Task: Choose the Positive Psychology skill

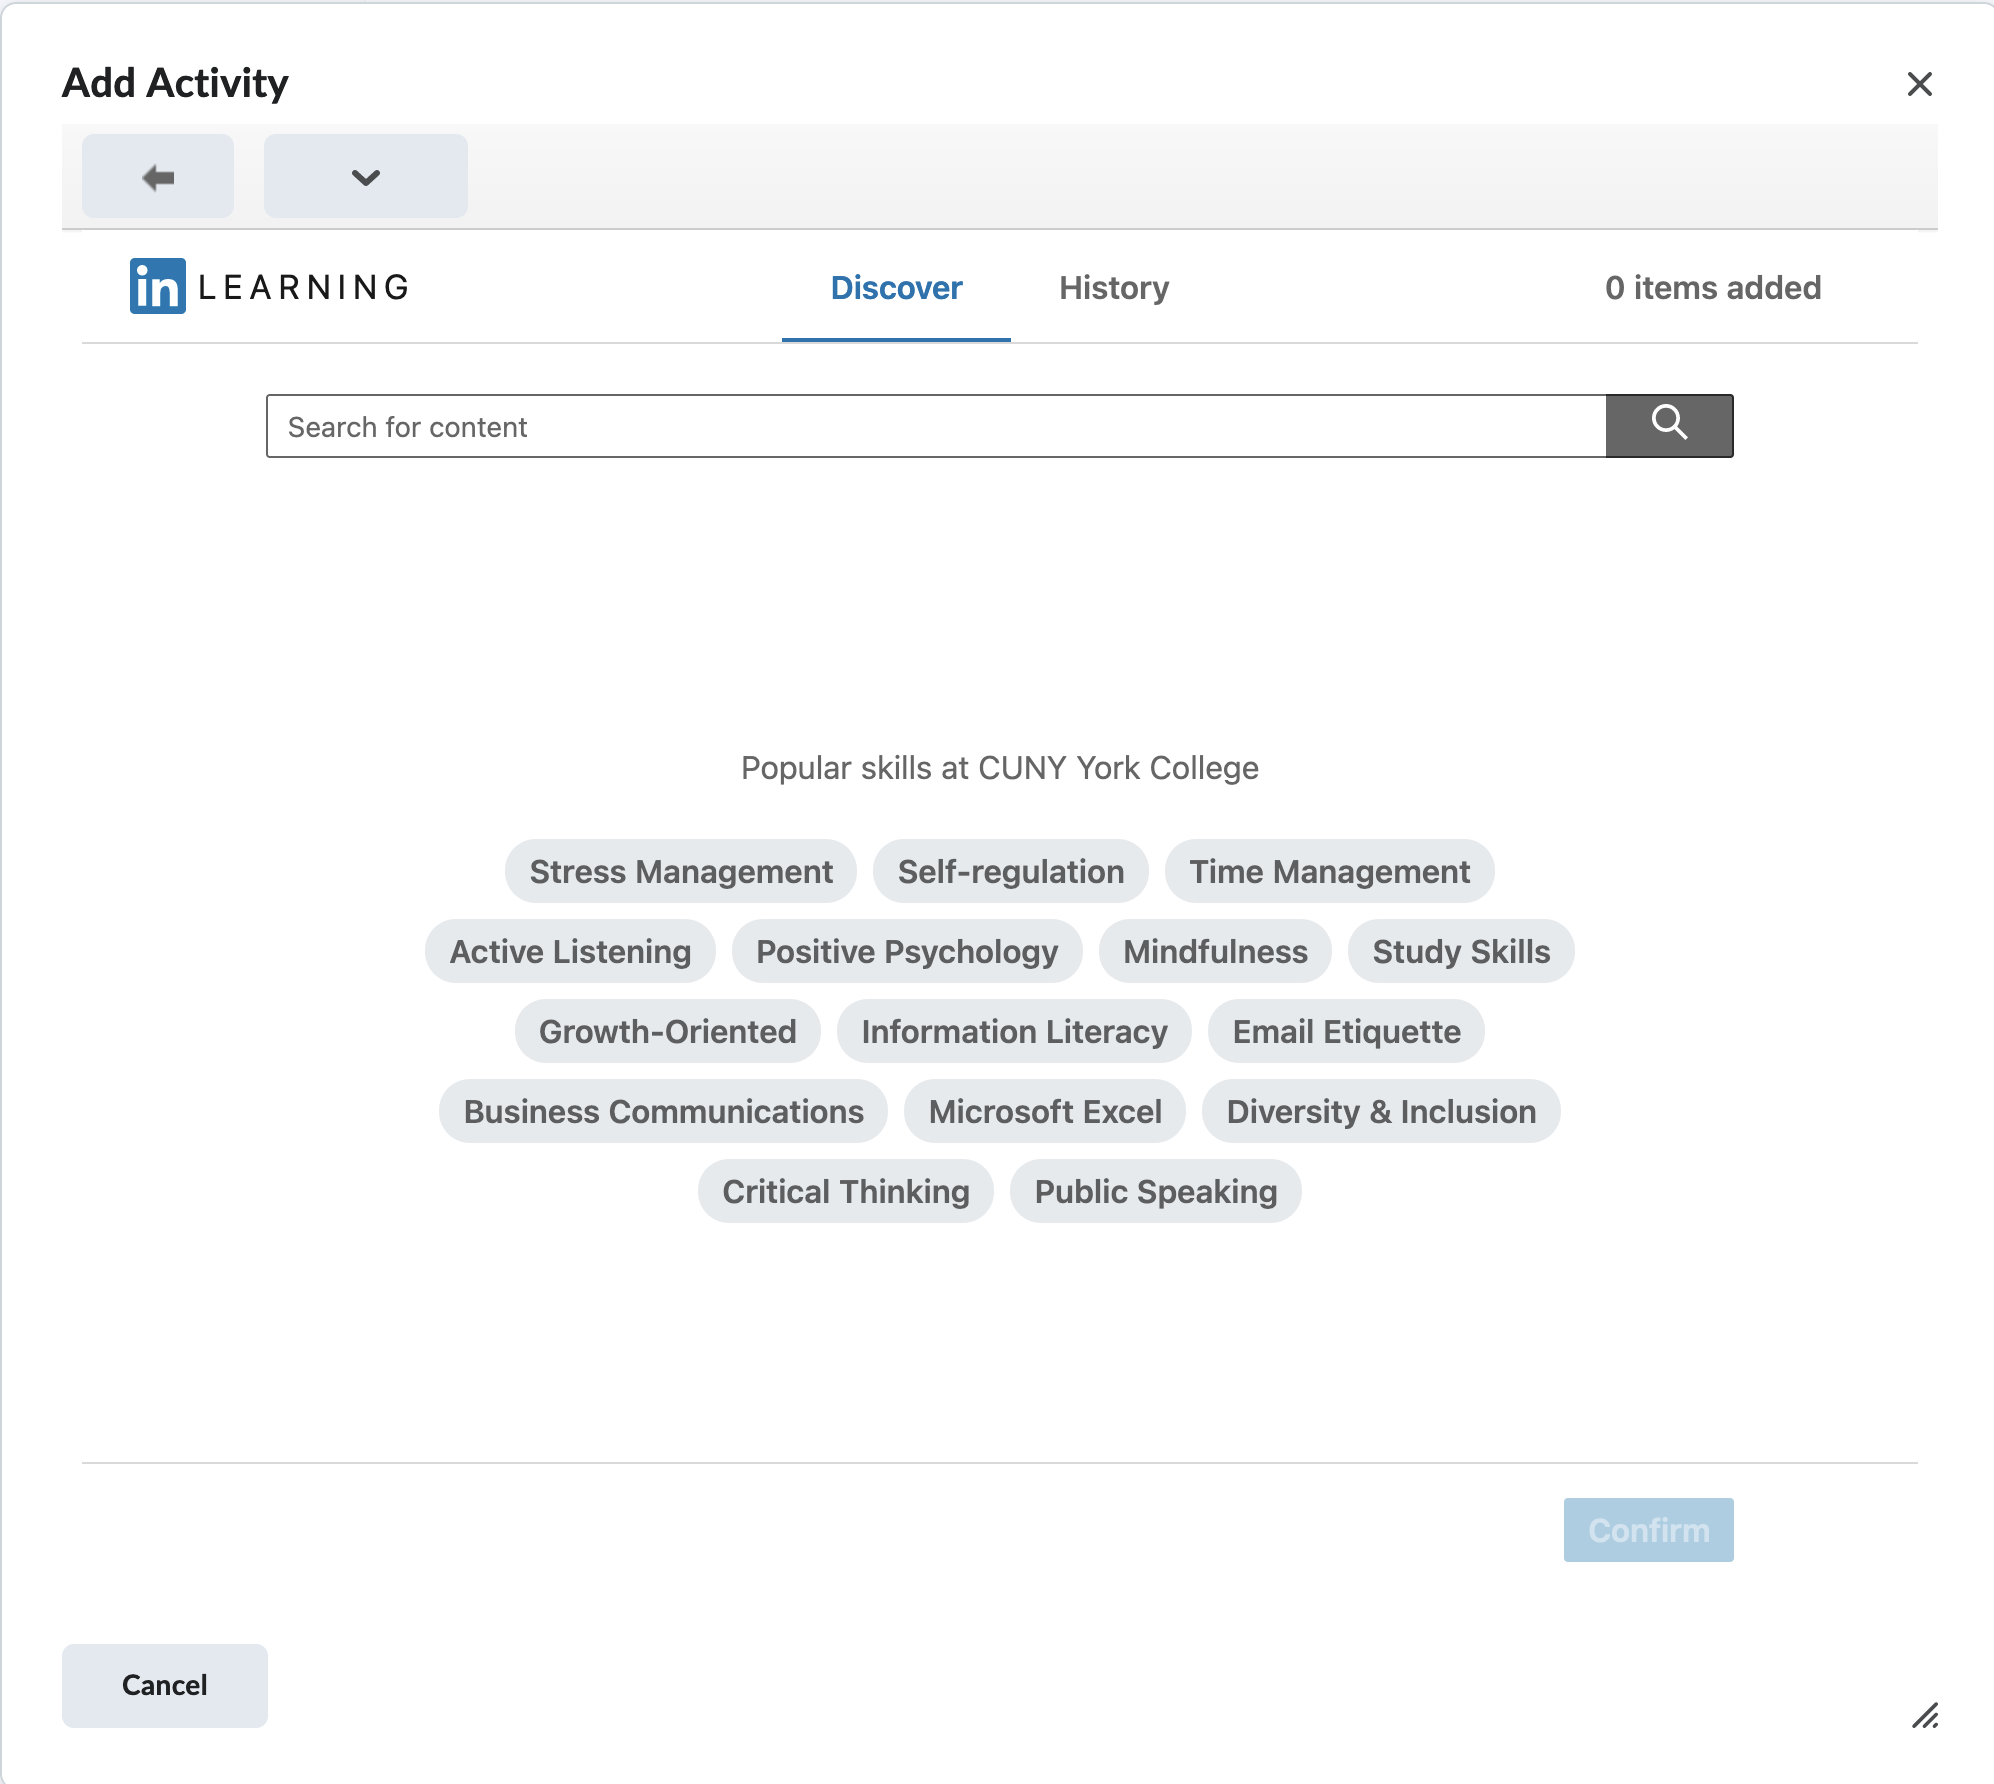Action: click(x=907, y=951)
